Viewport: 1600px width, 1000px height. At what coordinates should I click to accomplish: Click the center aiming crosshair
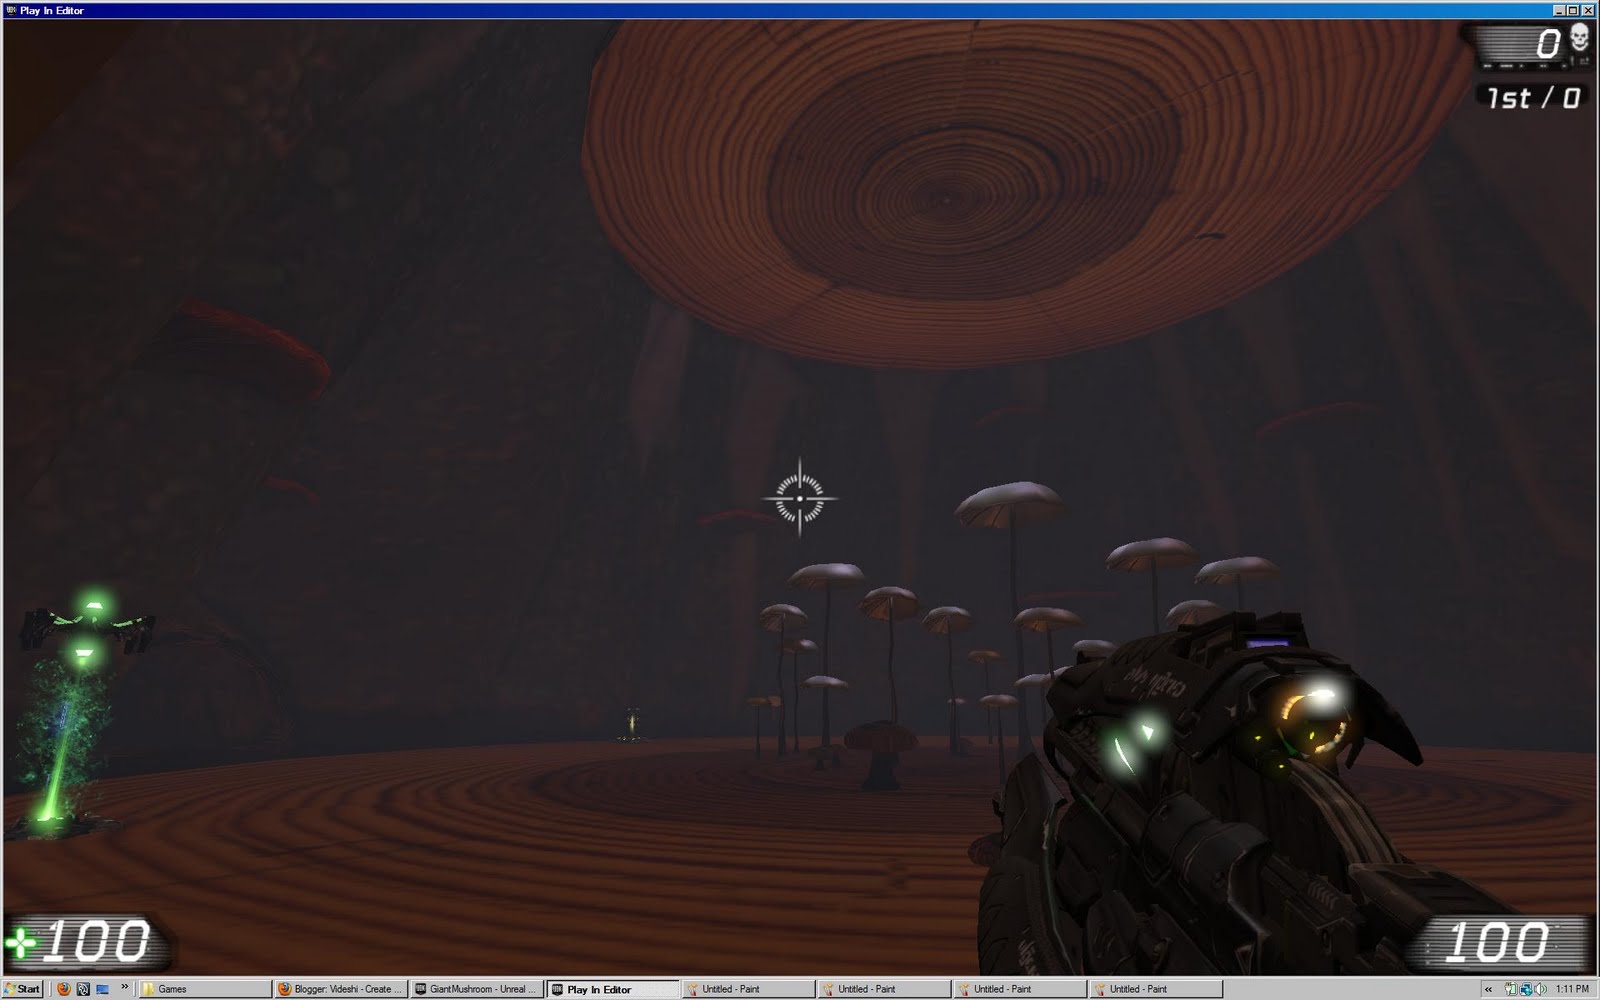click(799, 497)
